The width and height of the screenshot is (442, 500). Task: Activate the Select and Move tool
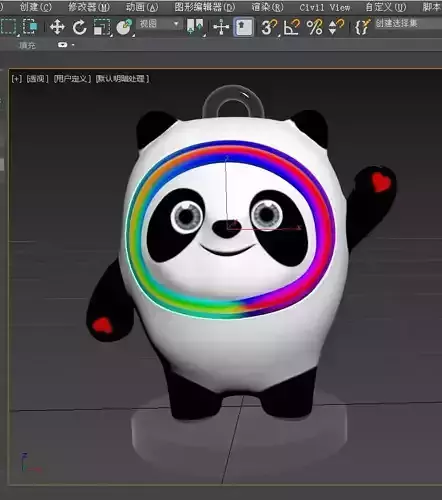57,27
